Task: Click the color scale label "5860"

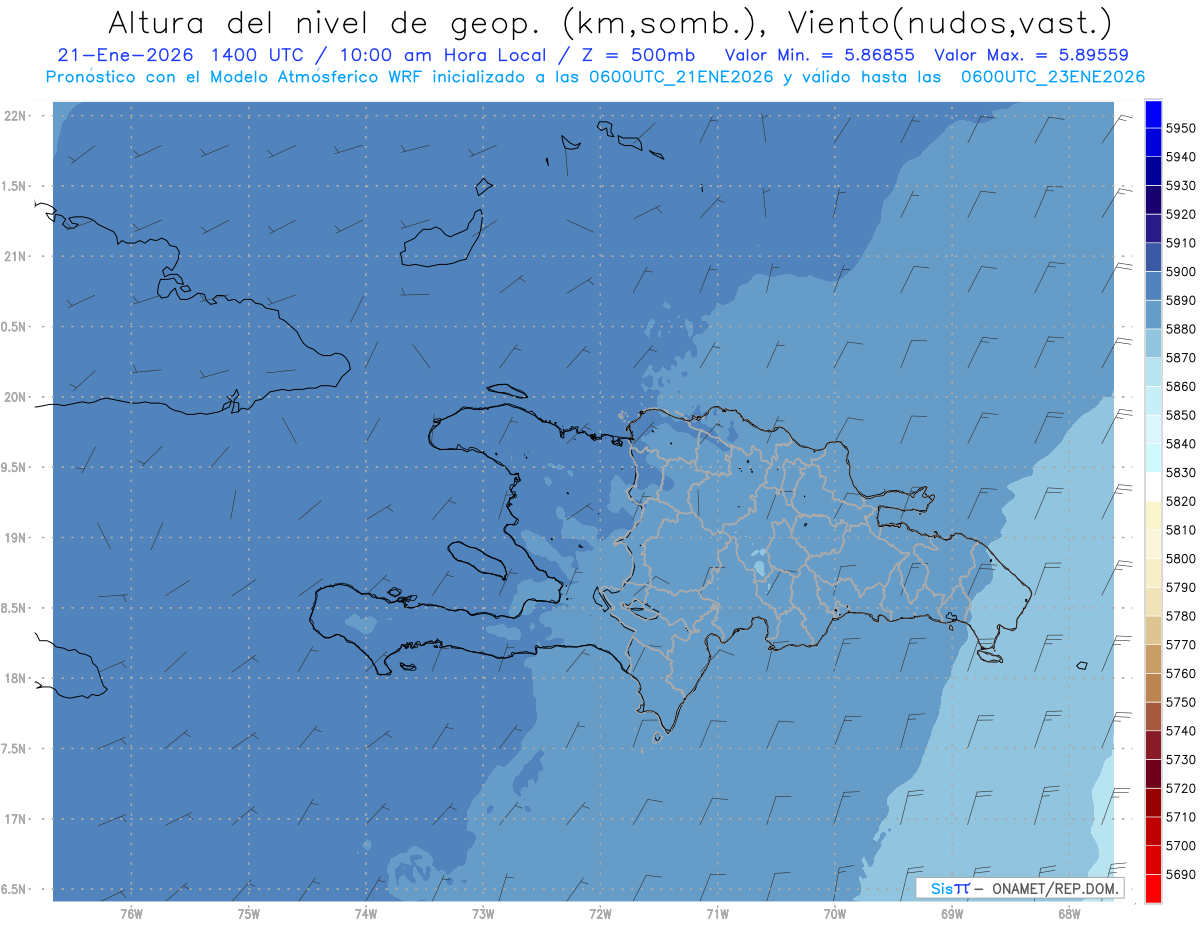Action: click(x=1180, y=387)
